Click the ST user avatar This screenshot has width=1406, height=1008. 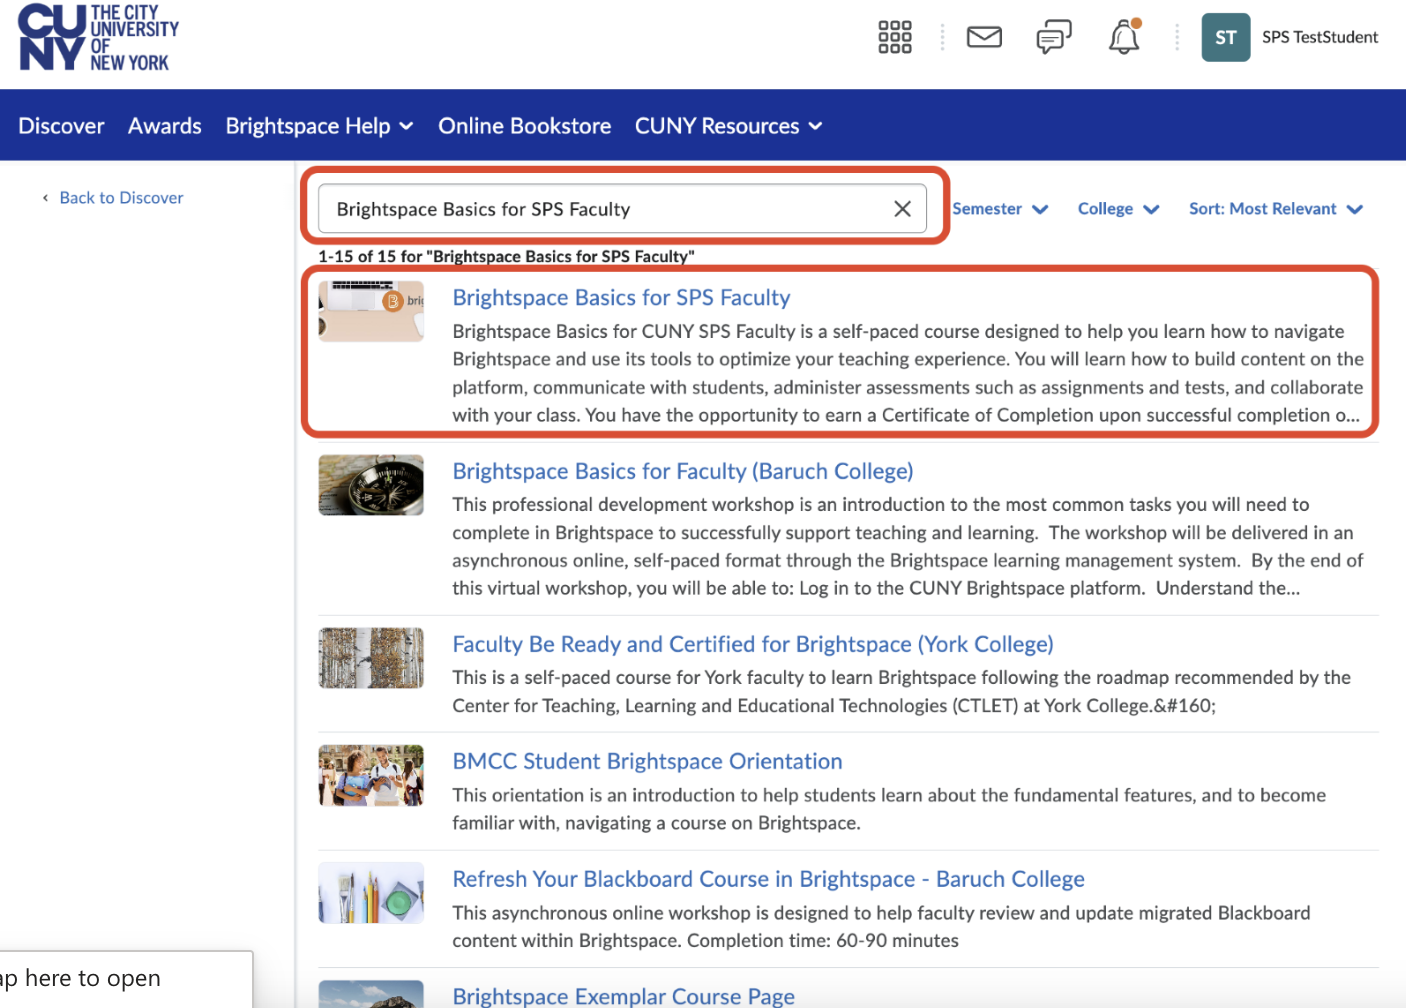pyautogui.click(x=1226, y=37)
